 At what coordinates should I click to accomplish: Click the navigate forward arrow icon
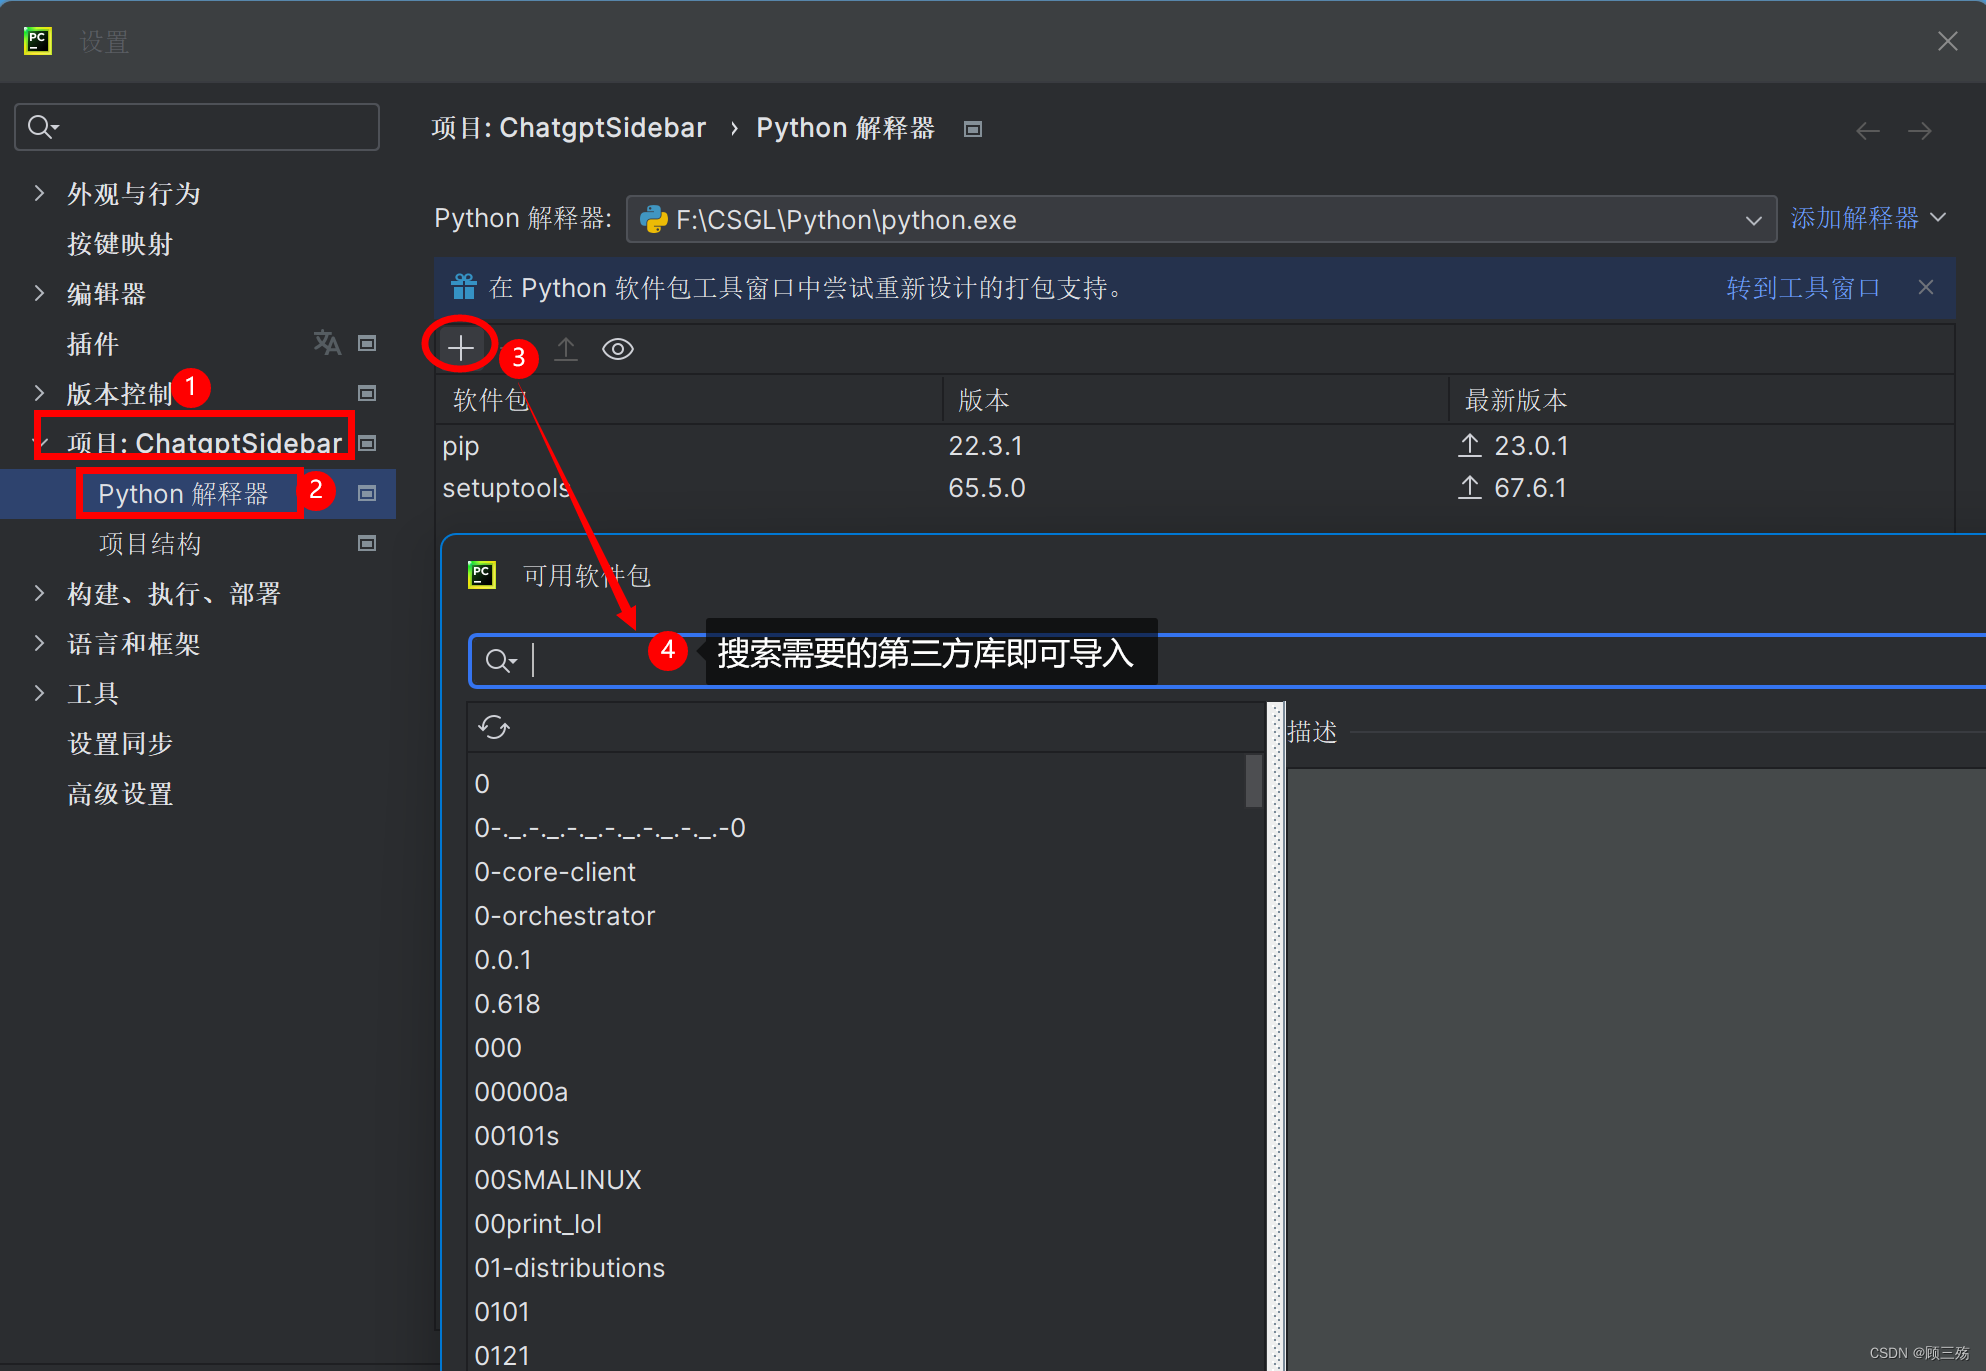[1920, 131]
